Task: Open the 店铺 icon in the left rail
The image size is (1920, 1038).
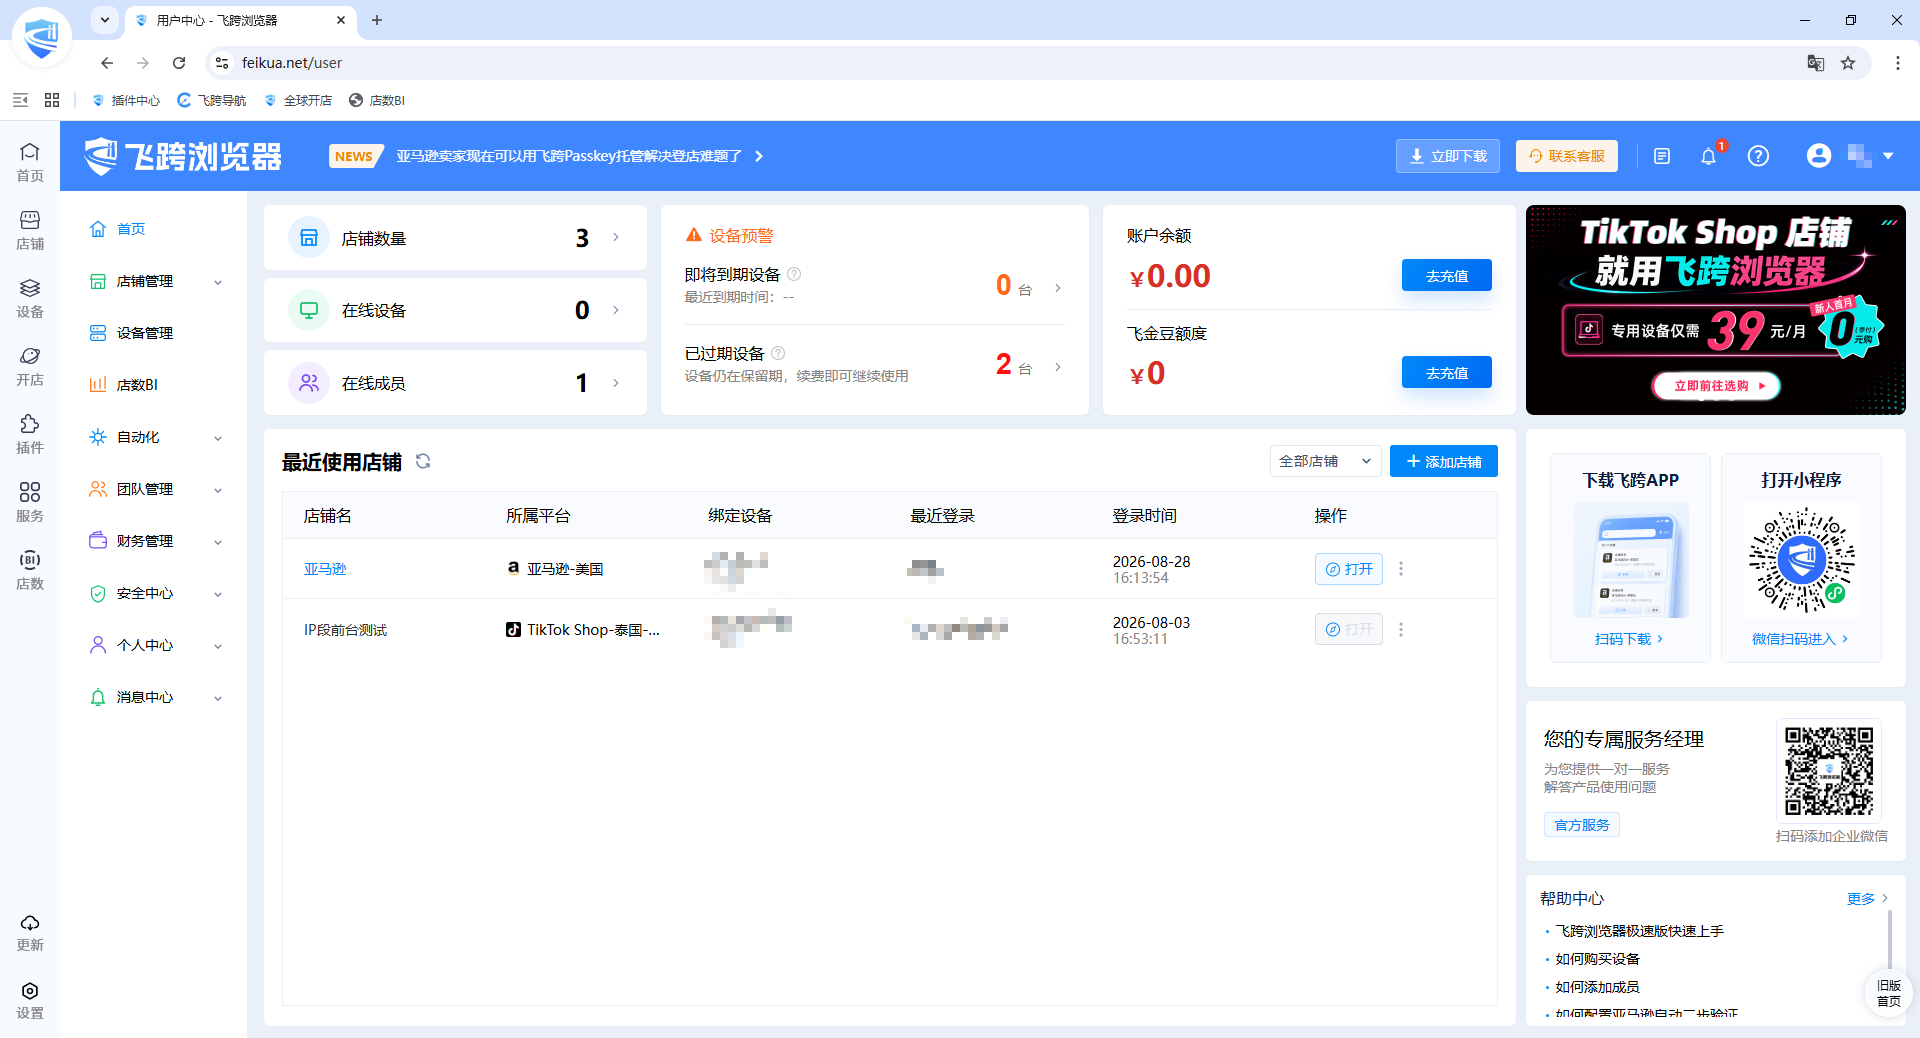Action: 30,229
